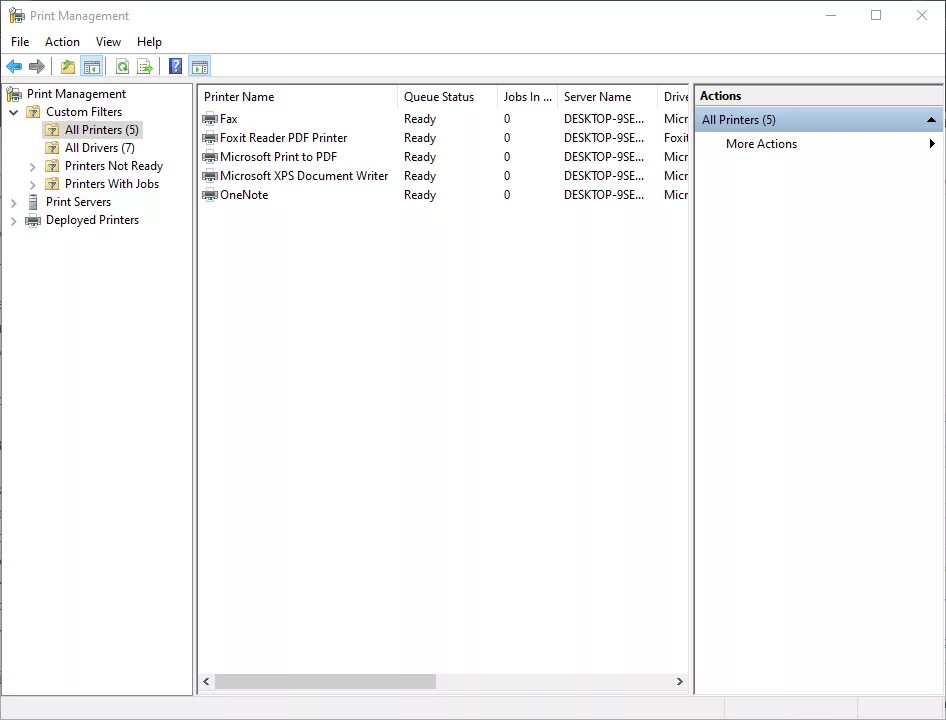Click the scroll right arrow

[679, 681]
